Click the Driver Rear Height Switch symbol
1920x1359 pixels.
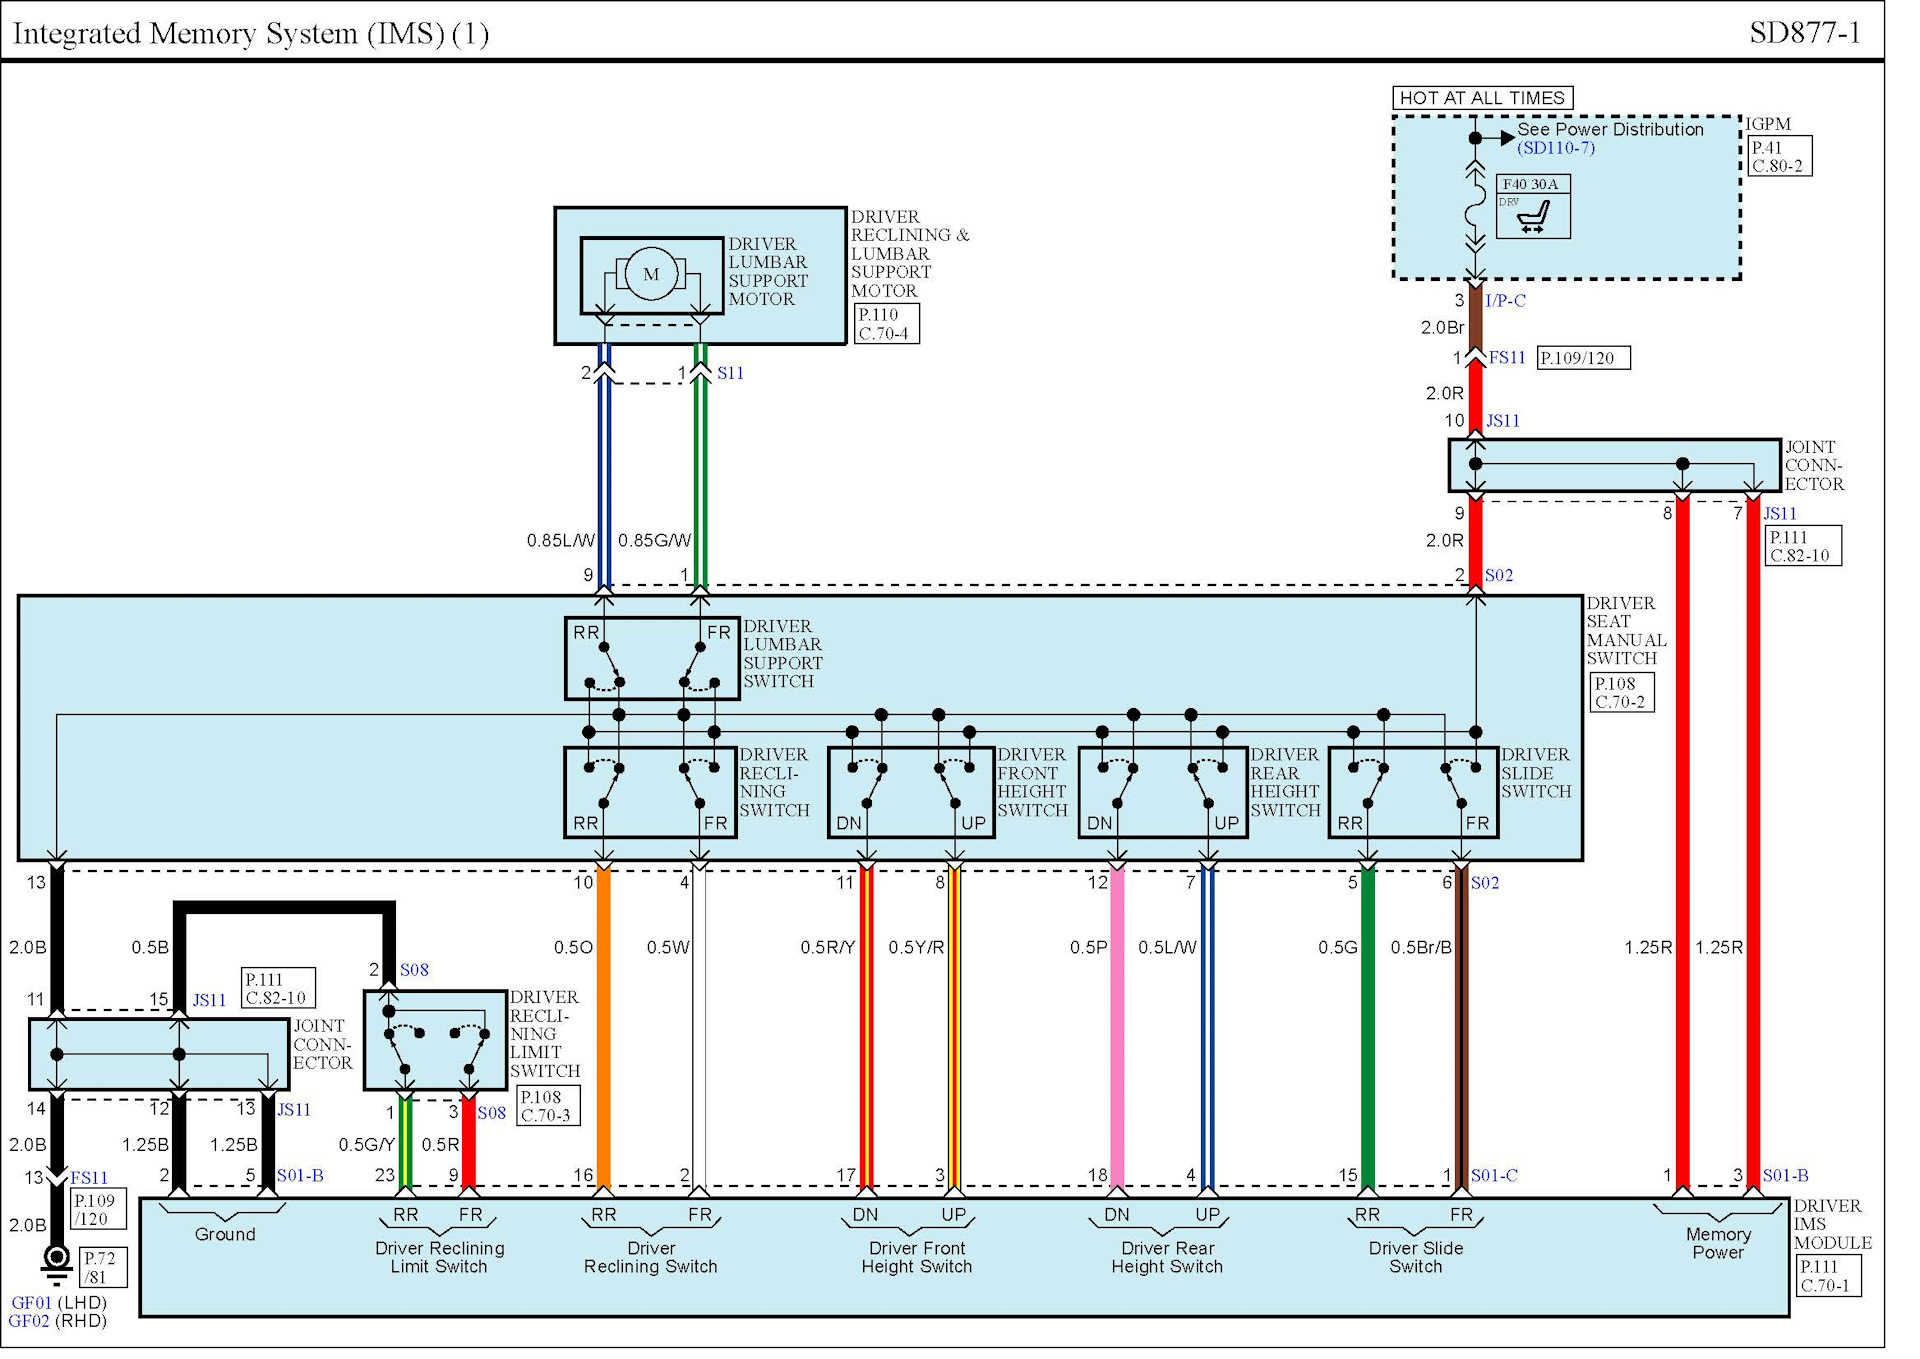coord(1163,792)
